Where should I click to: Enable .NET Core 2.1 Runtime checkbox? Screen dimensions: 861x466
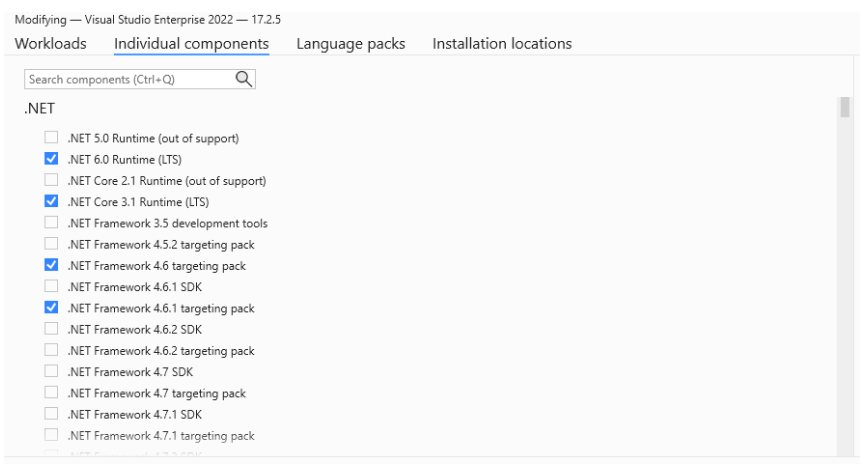point(51,180)
